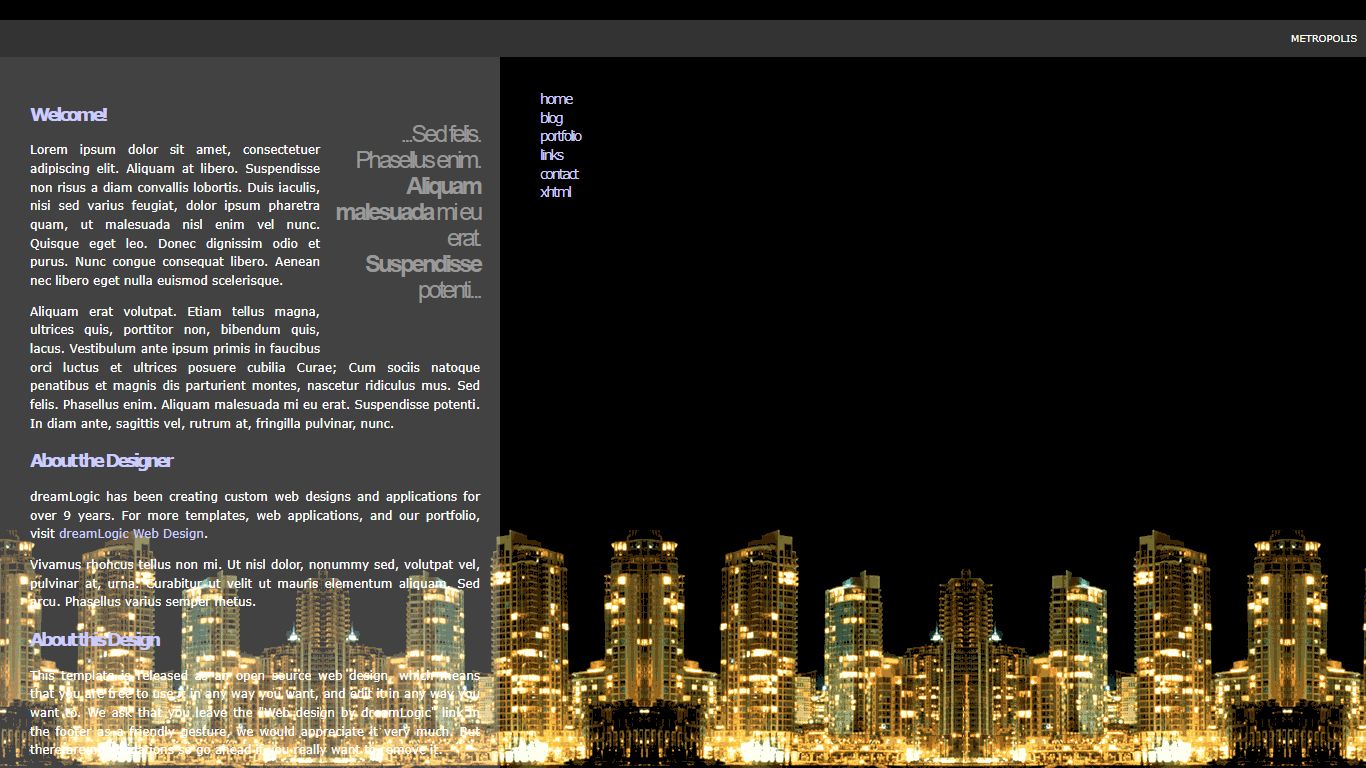Open the home navigation link
This screenshot has width=1366, height=768.
click(x=556, y=99)
